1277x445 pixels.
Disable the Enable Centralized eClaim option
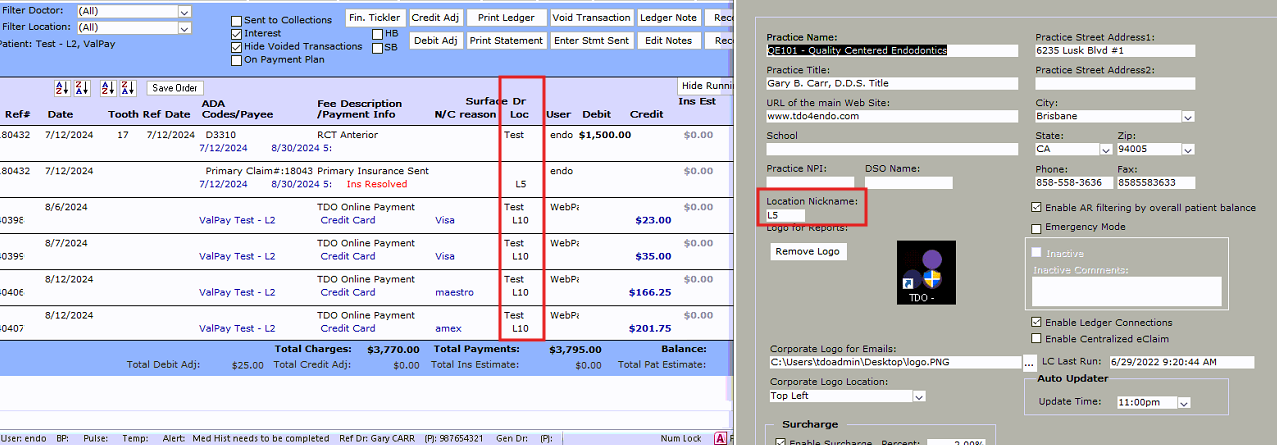coord(1036,339)
